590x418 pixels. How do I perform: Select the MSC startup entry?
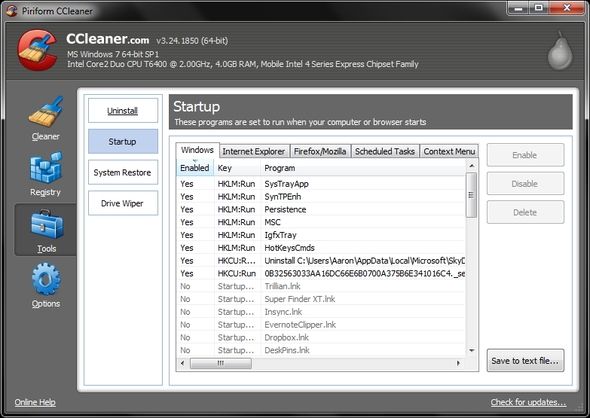pyautogui.click(x=321, y=222)
